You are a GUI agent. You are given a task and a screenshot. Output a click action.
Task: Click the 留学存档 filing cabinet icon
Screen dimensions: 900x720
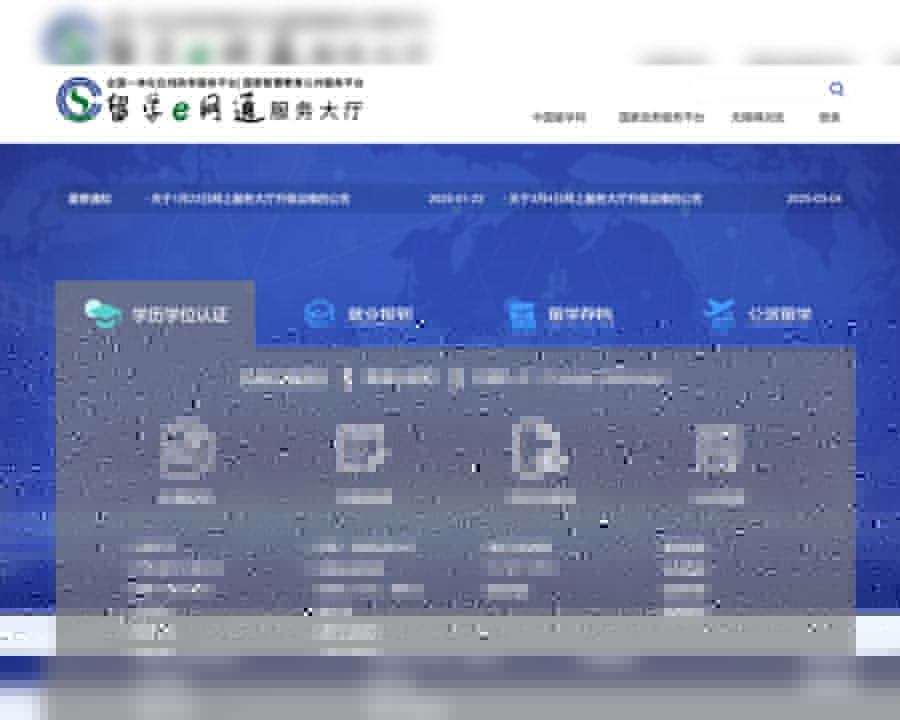tap(522, 312)
